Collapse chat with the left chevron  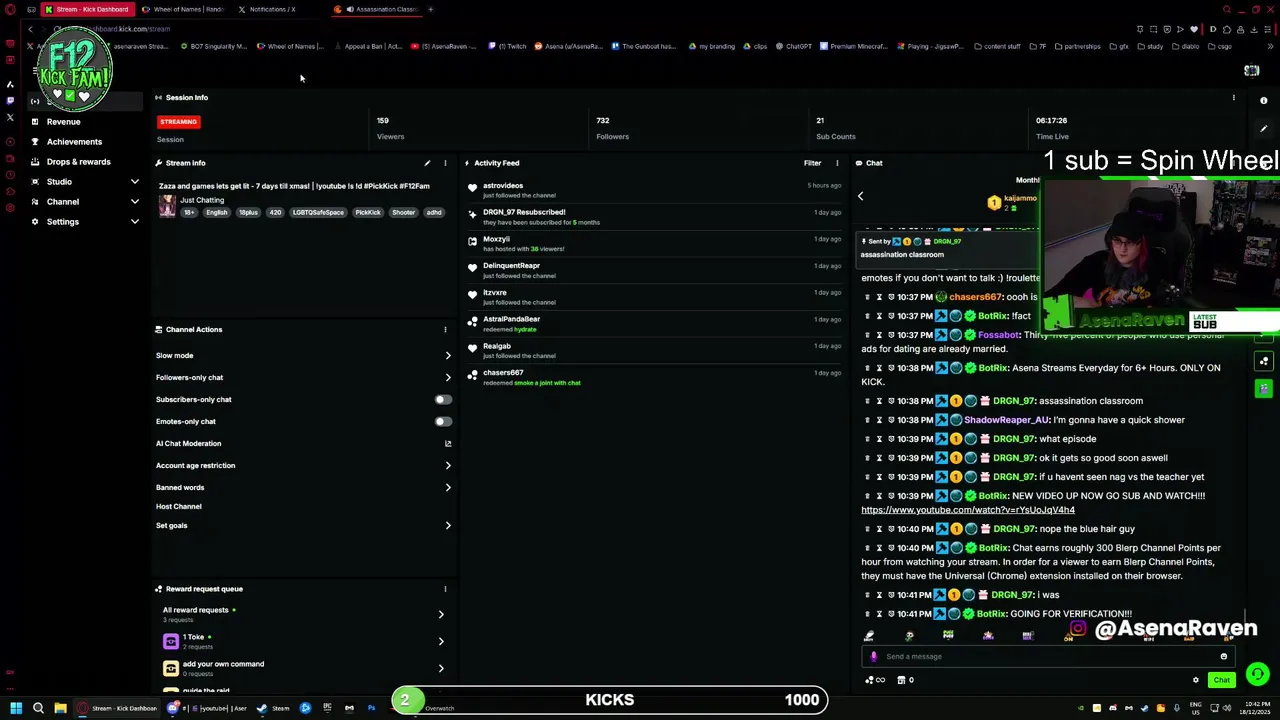860,197
